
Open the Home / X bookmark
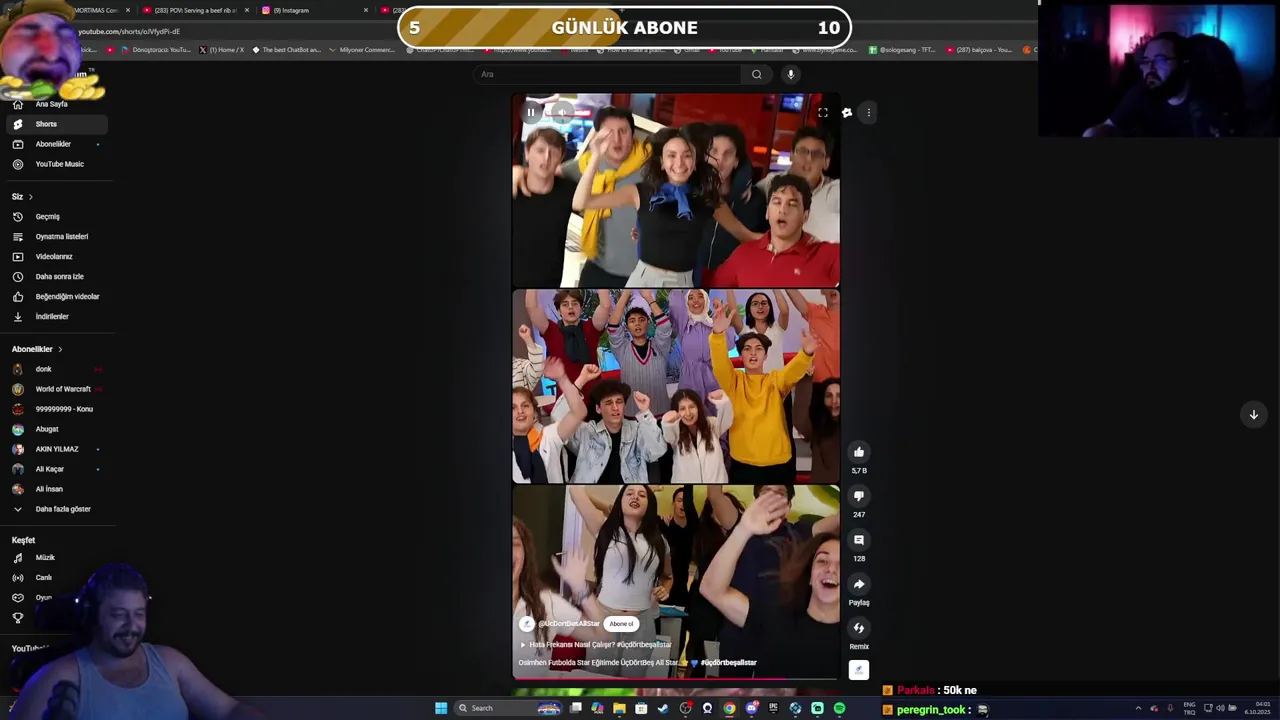(222, 49)
